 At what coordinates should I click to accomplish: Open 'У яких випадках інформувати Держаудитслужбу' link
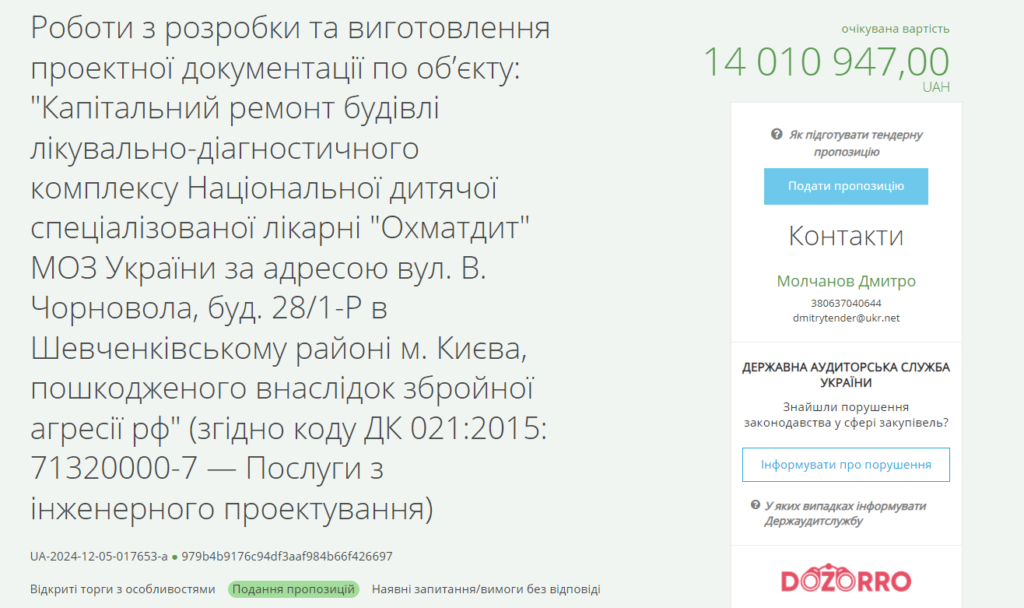[845, 513]
